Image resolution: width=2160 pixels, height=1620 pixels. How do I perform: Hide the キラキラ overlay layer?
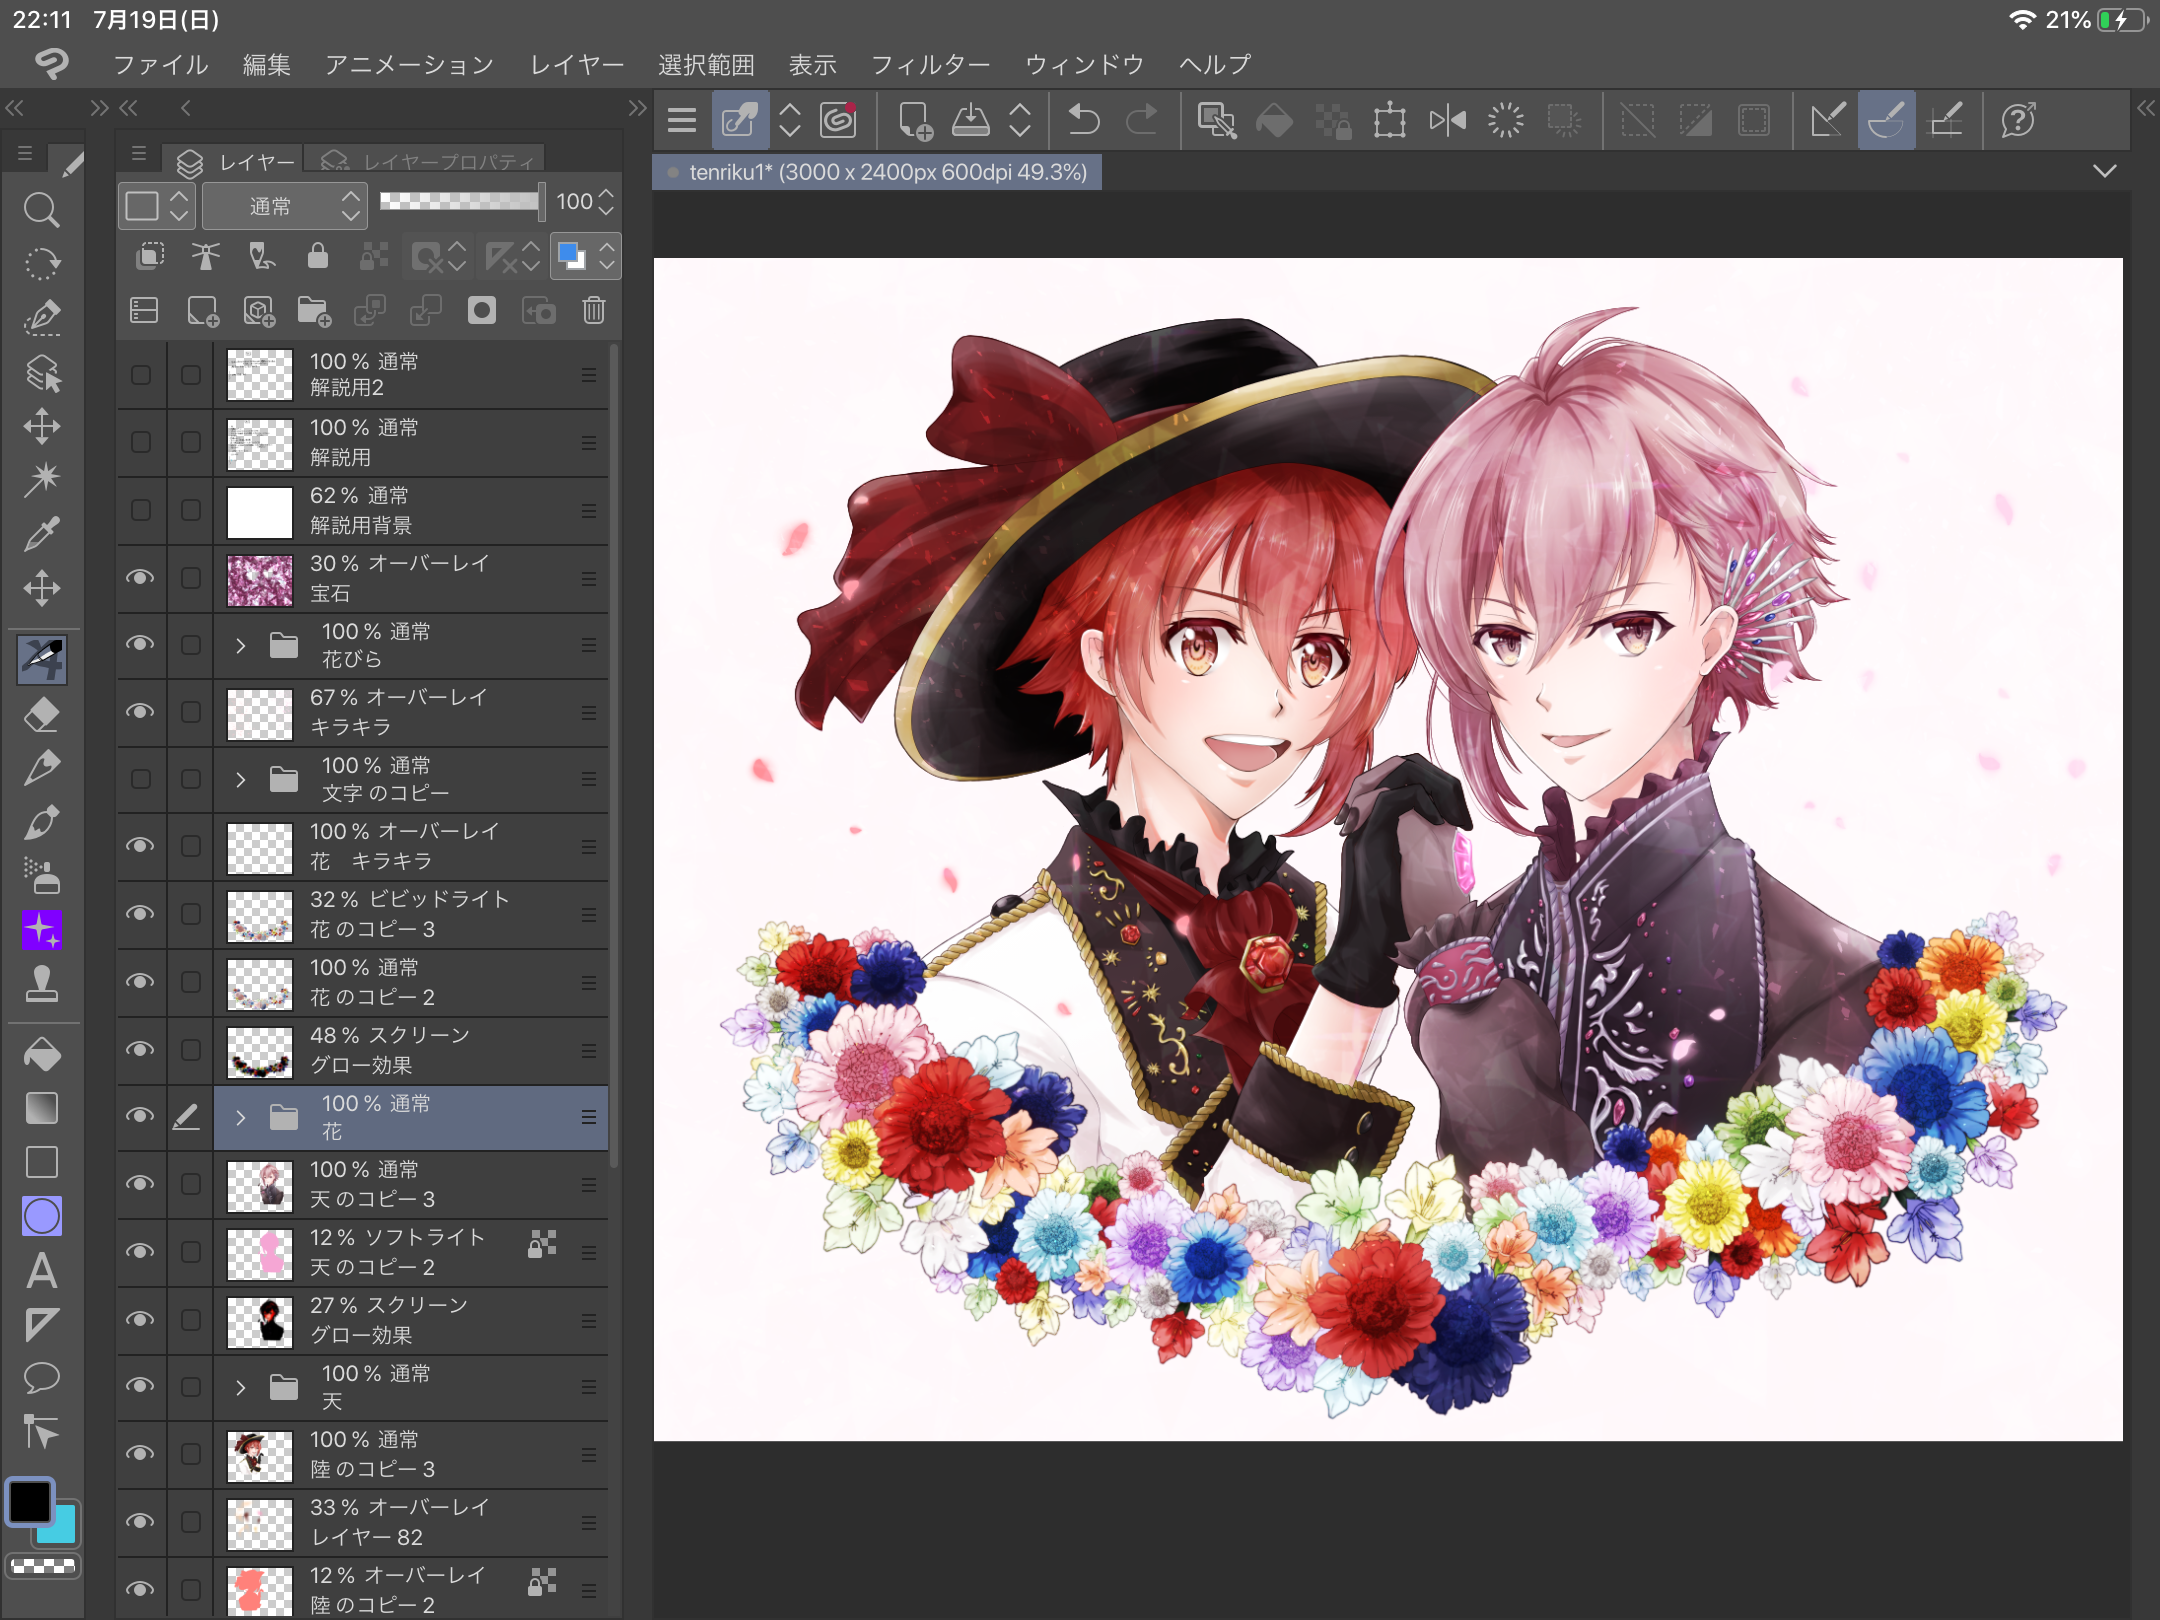(x=140, y=711)
